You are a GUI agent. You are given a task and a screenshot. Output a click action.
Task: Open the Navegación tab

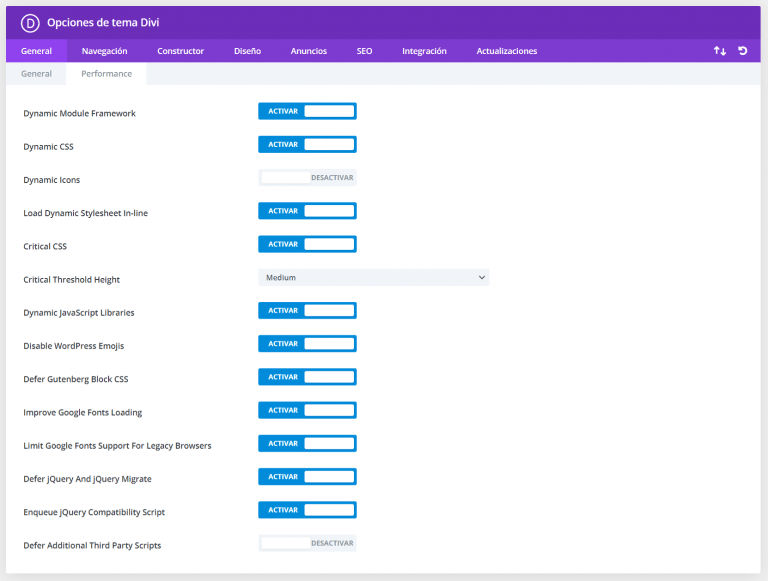(x=104, y=51)
